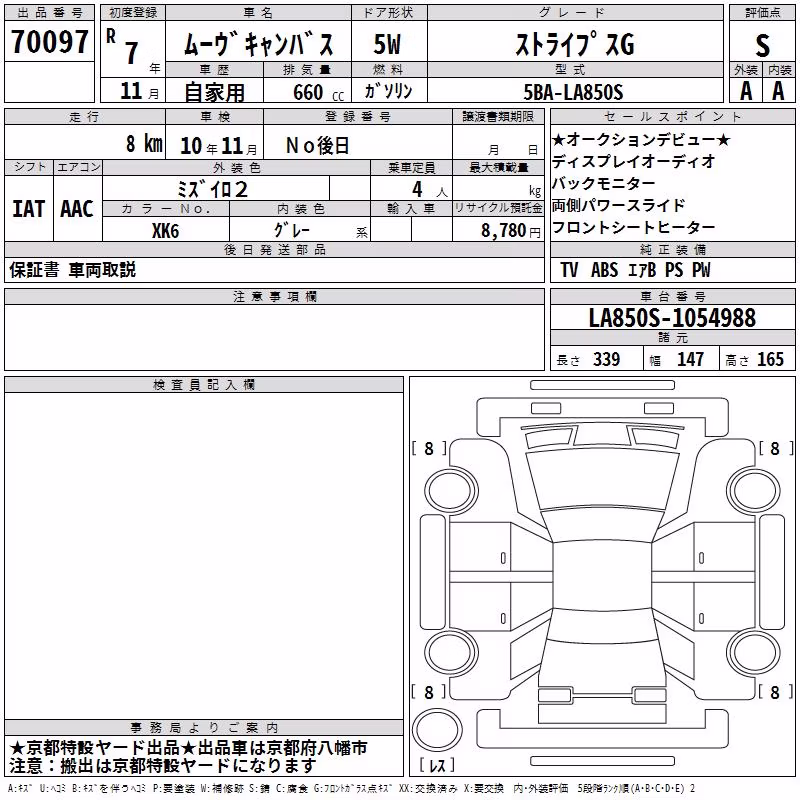This screenshot has height=800, width=800.
Task: Click the 内装 interior grade A
Action: coord(778,91)
